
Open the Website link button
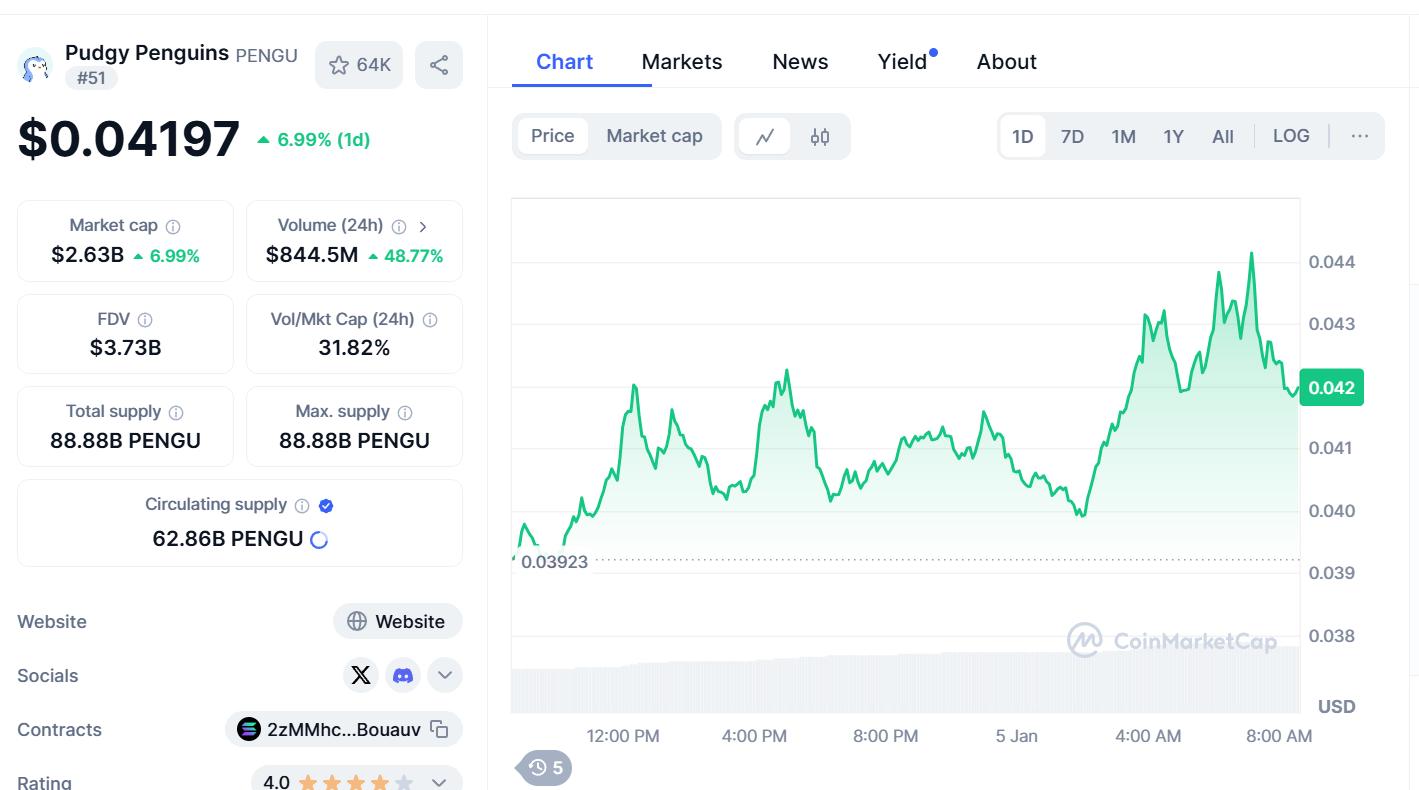click(x=397, y=621)
